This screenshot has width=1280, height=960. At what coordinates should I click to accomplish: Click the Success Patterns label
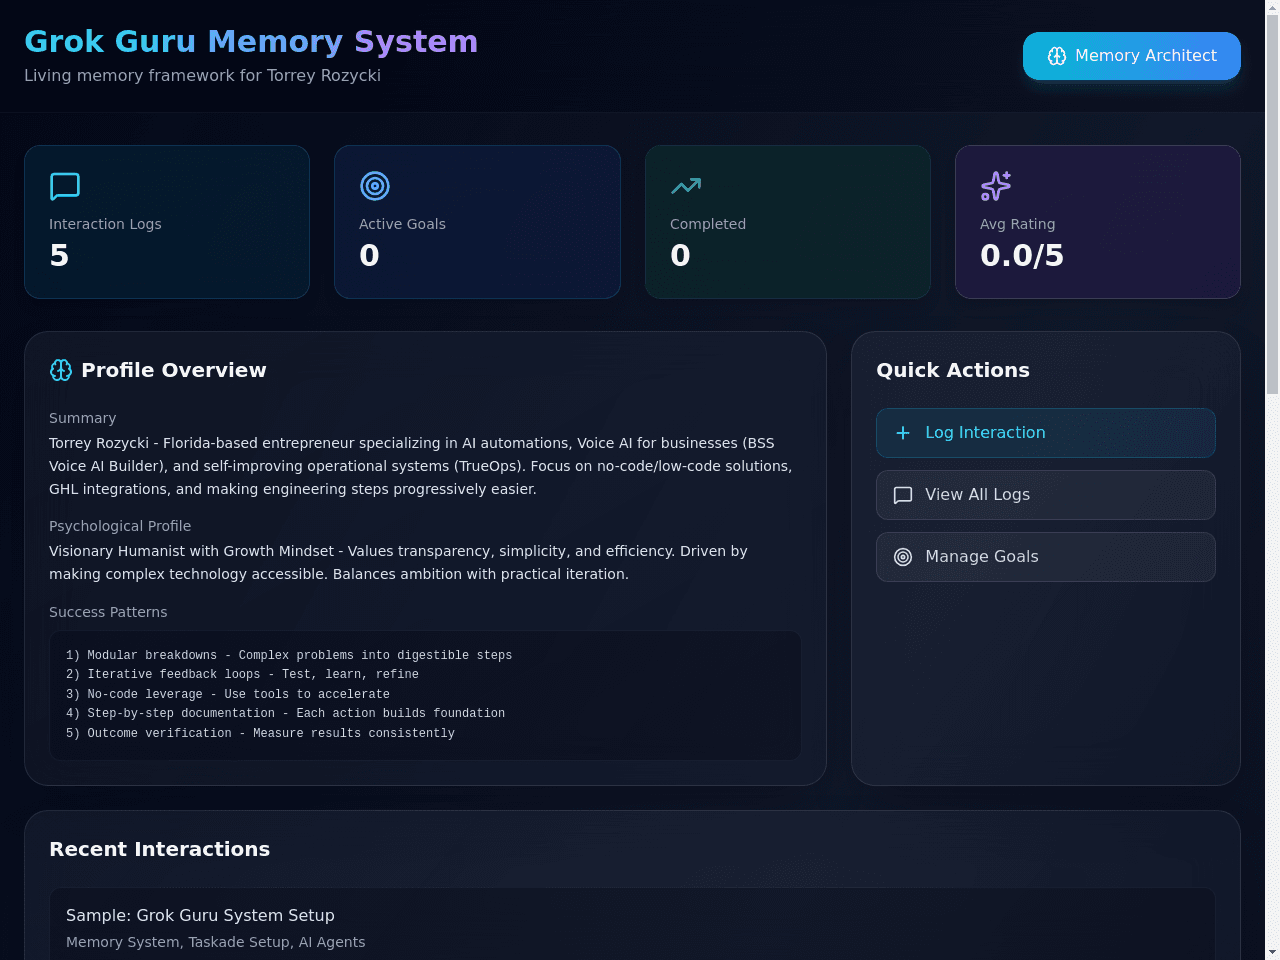tap(108, 612)
